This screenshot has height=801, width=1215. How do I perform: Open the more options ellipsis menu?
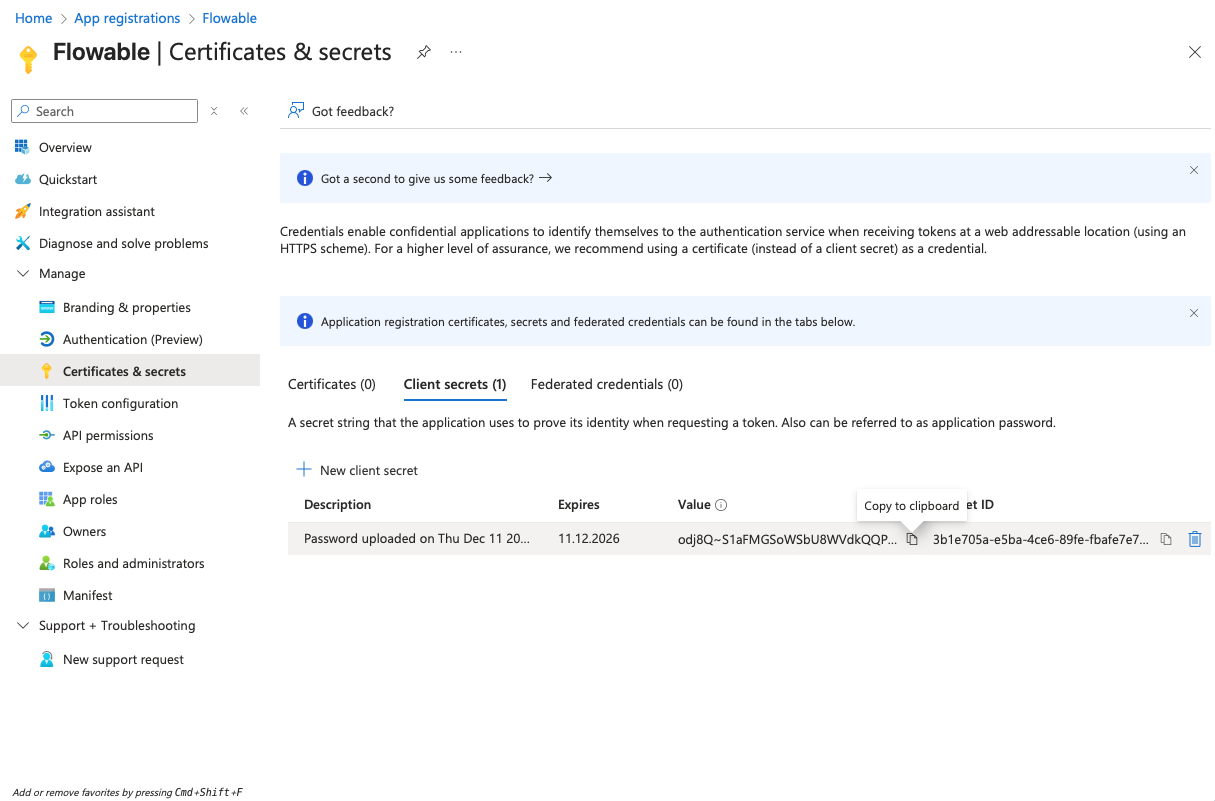pyautogui.click(x=456, y=52)
